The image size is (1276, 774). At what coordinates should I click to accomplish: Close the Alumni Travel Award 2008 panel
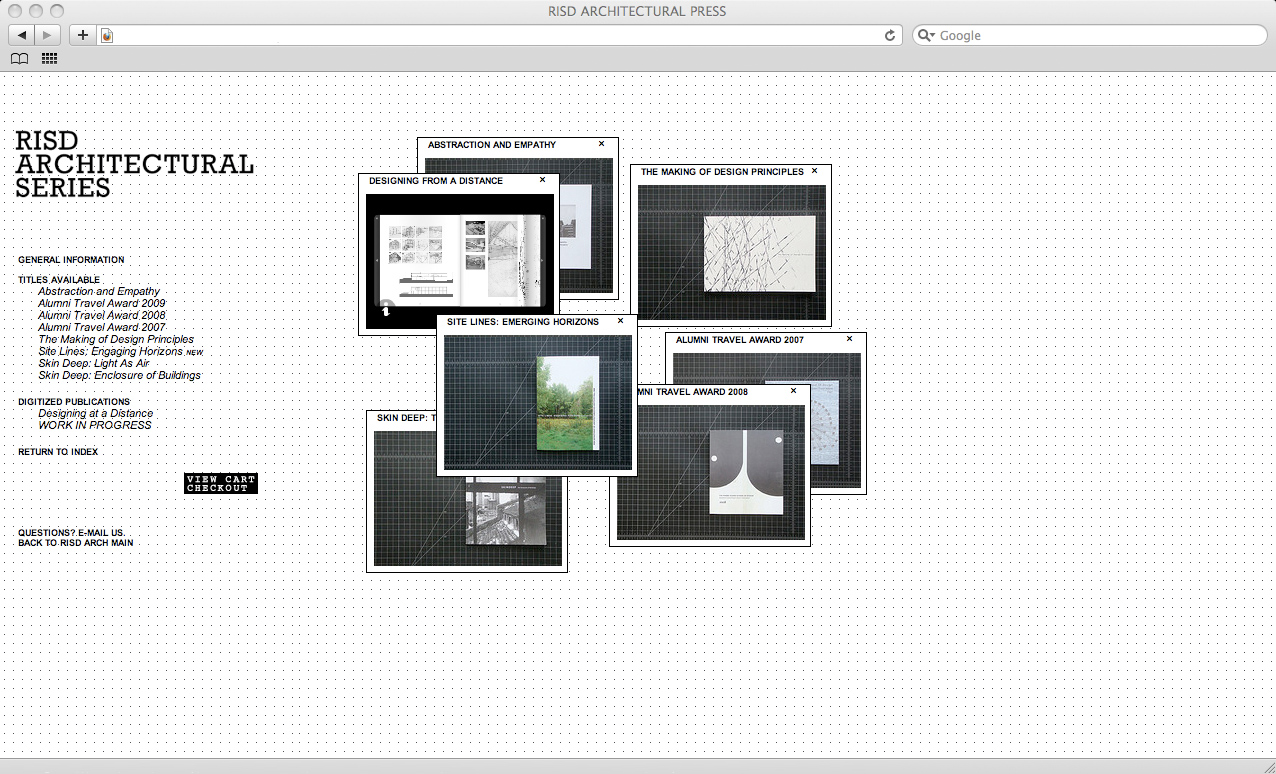[x=793, y=391]
